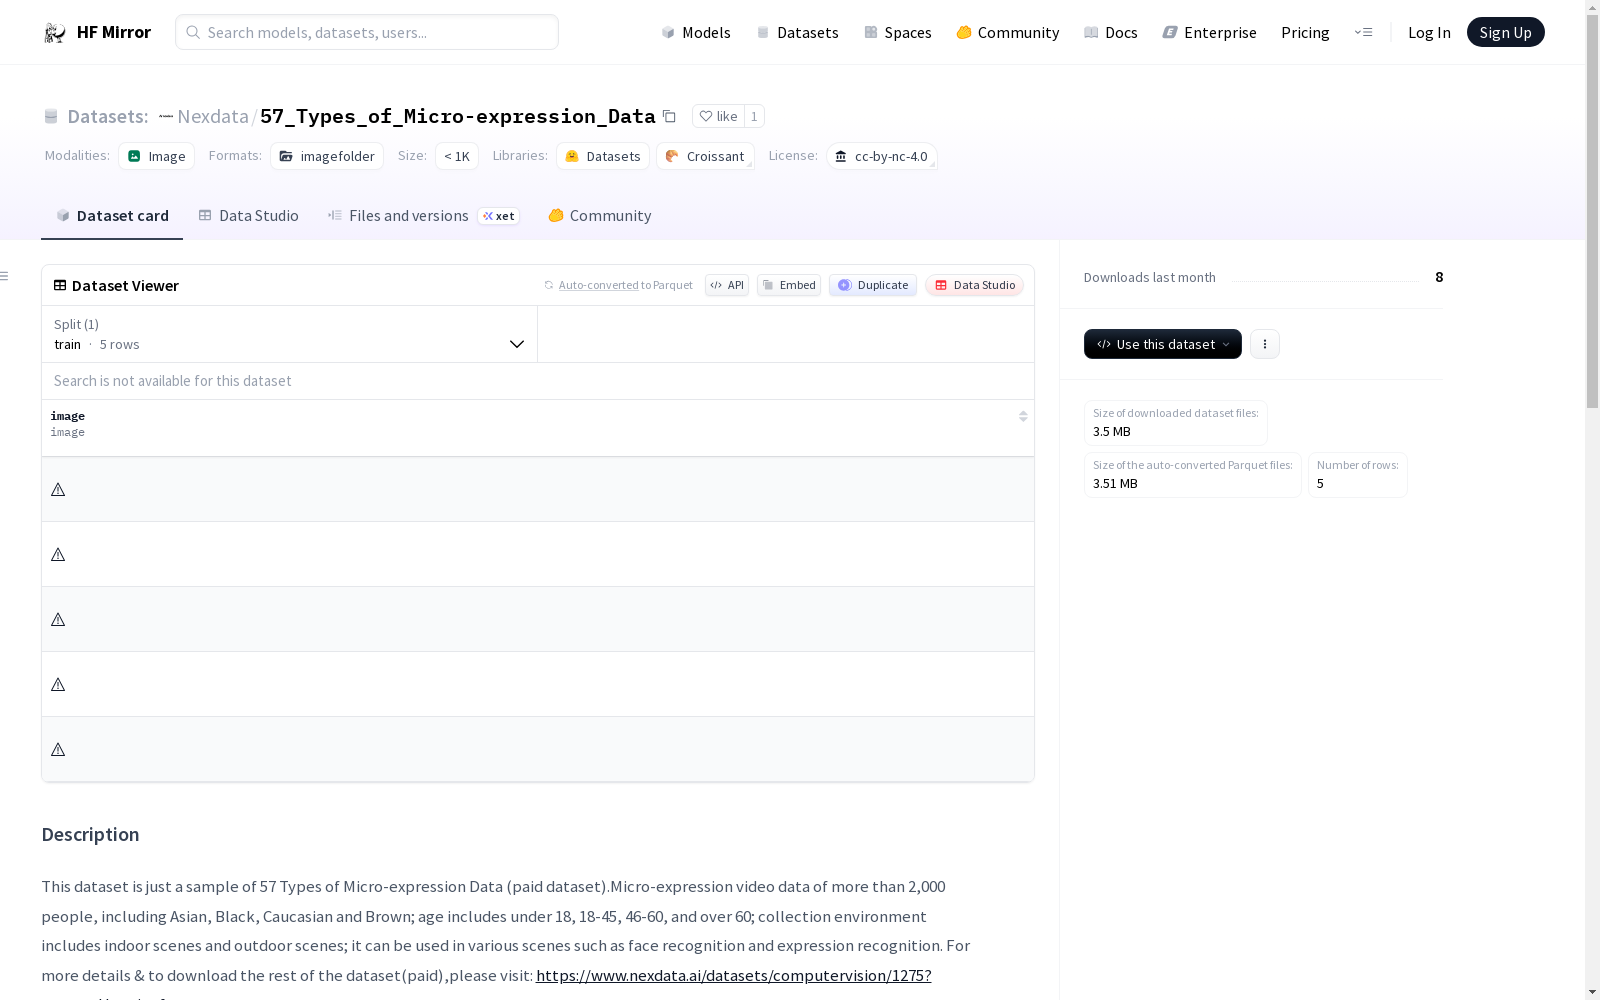Screen dimensions: 1600x1000
Task: Focus the search models, datasets, users field
Action: click(367, 32)
